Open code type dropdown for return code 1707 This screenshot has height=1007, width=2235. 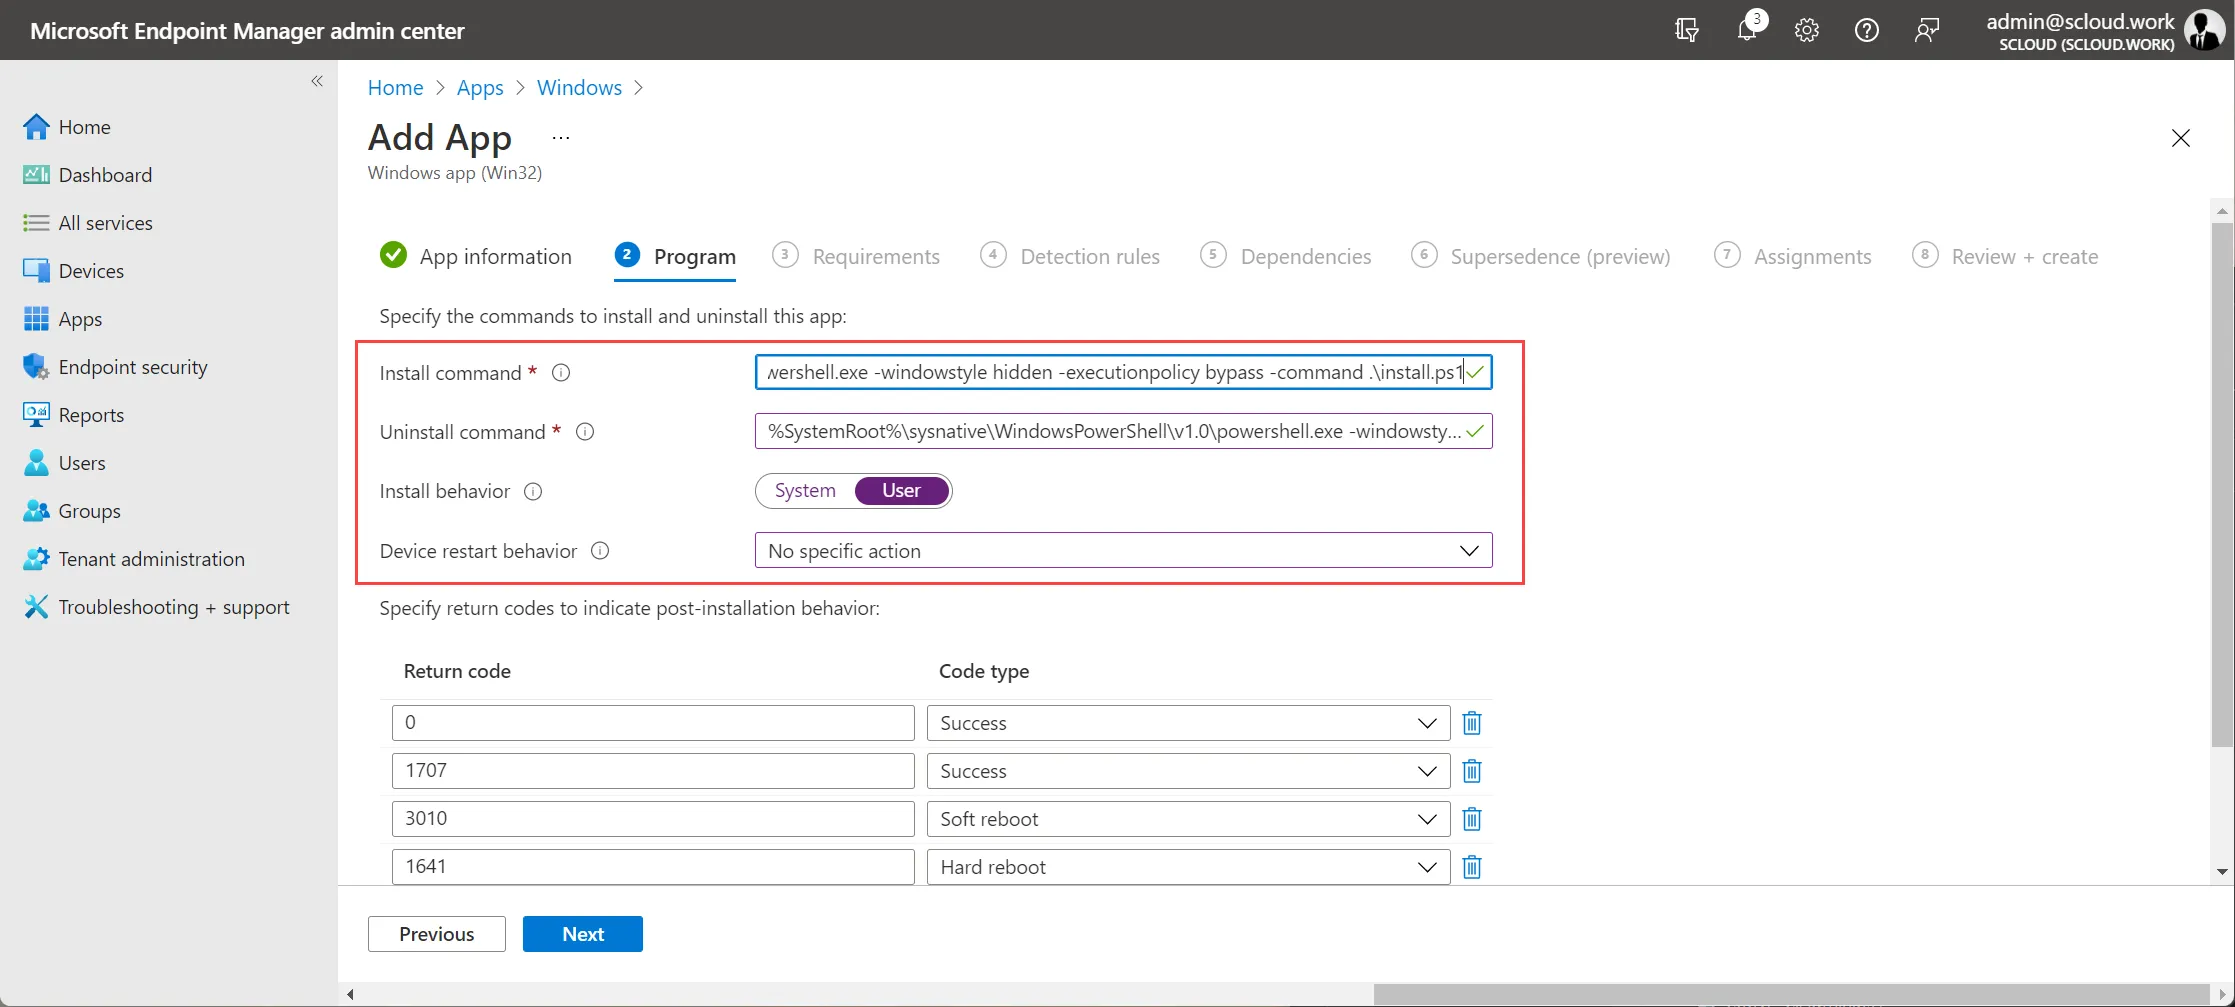click(1188, 771)
